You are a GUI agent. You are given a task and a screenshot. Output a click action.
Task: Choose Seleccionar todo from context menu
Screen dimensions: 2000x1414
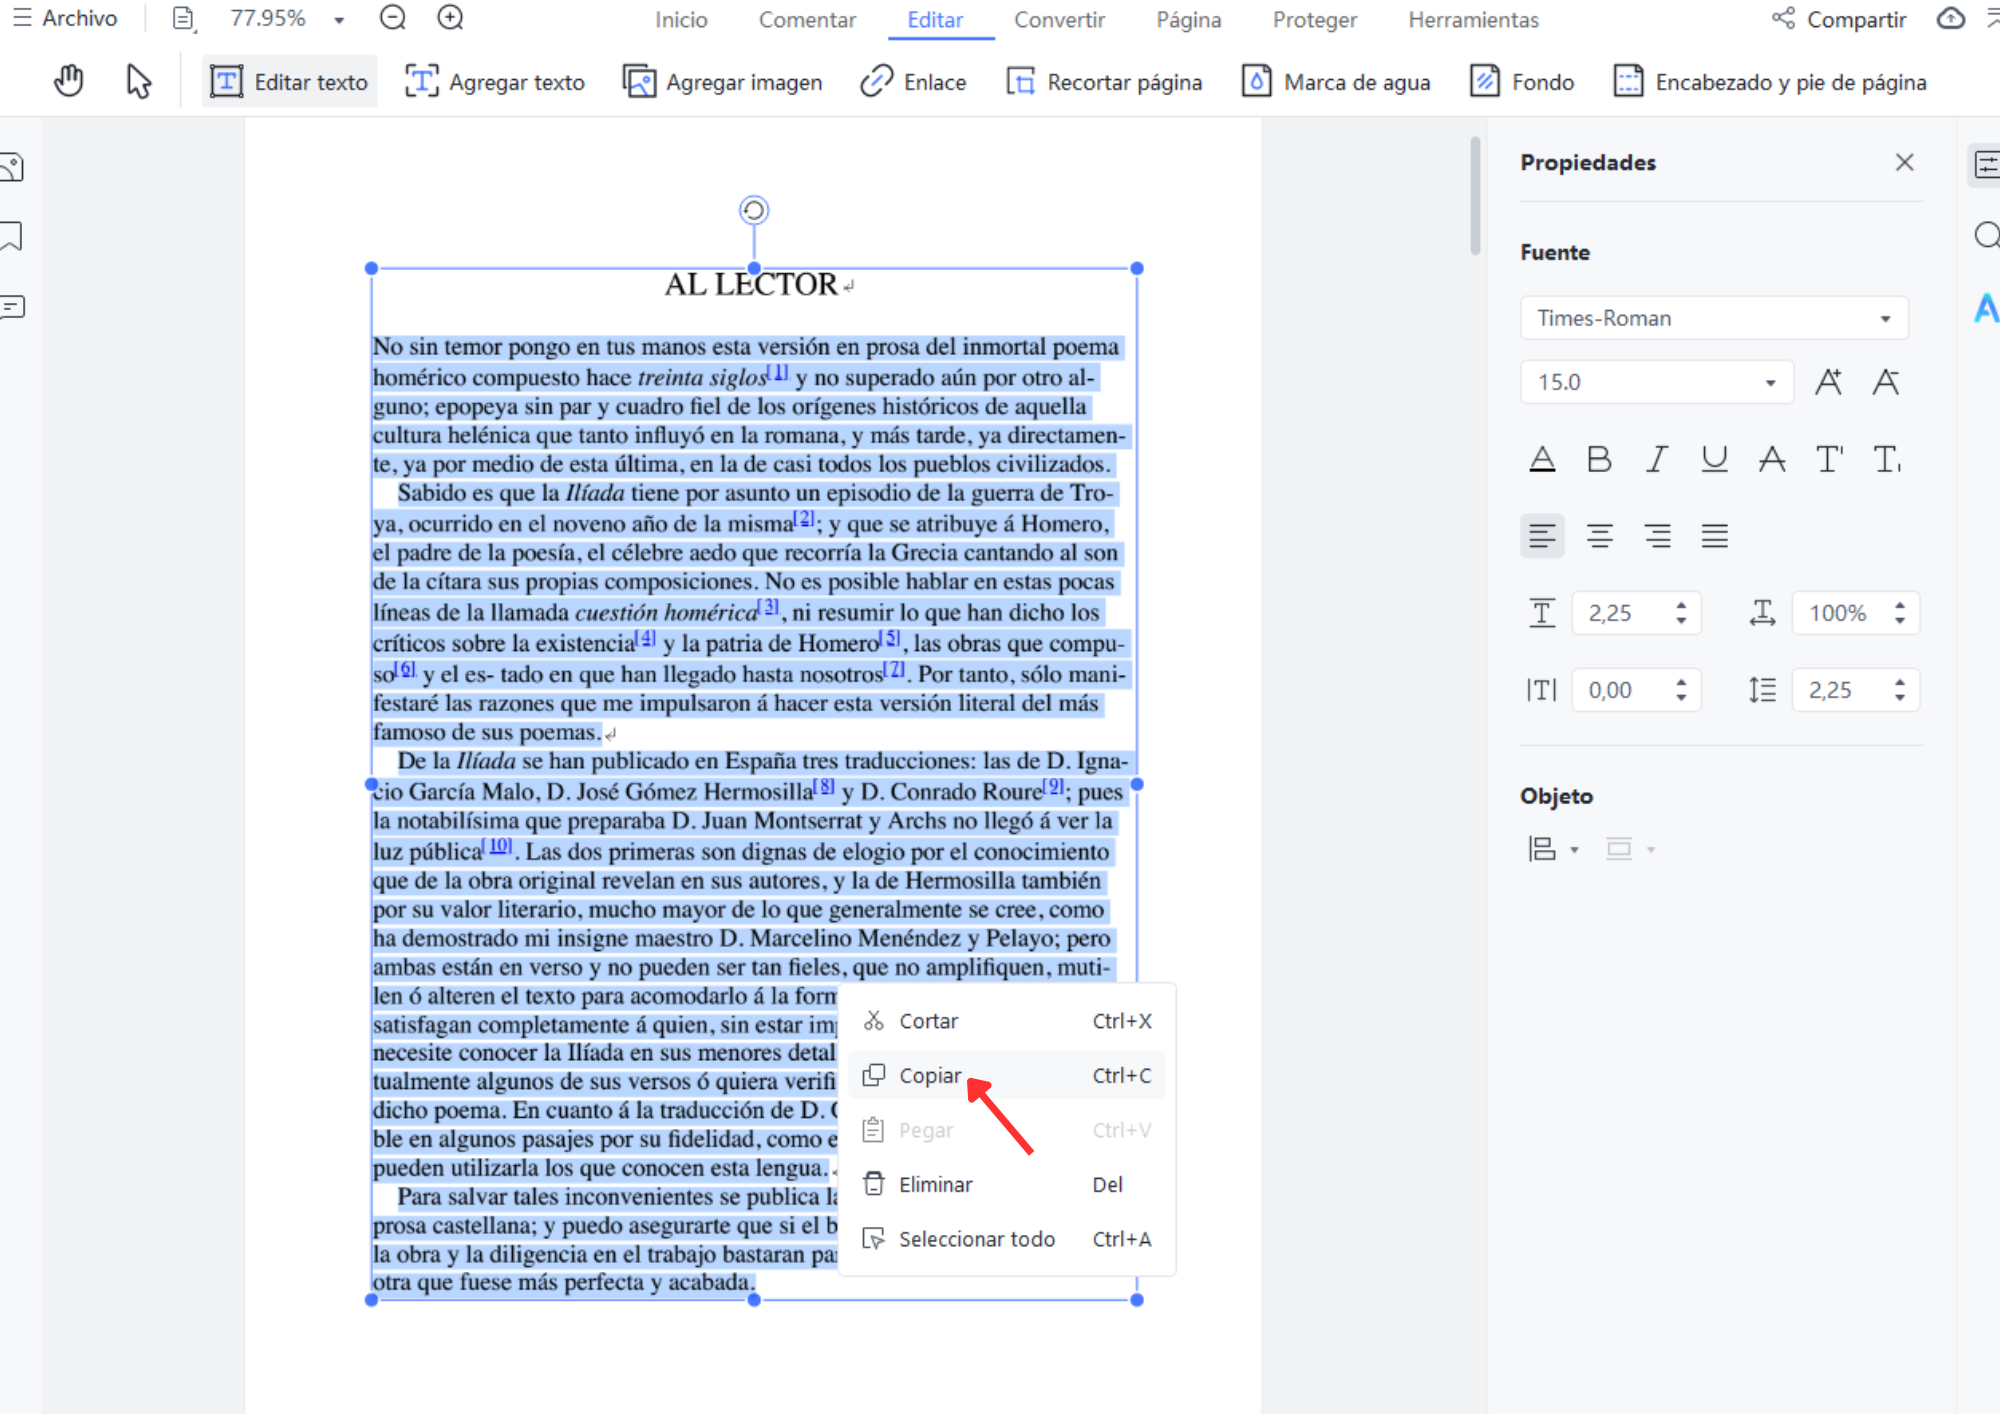pos(1007,1239)
